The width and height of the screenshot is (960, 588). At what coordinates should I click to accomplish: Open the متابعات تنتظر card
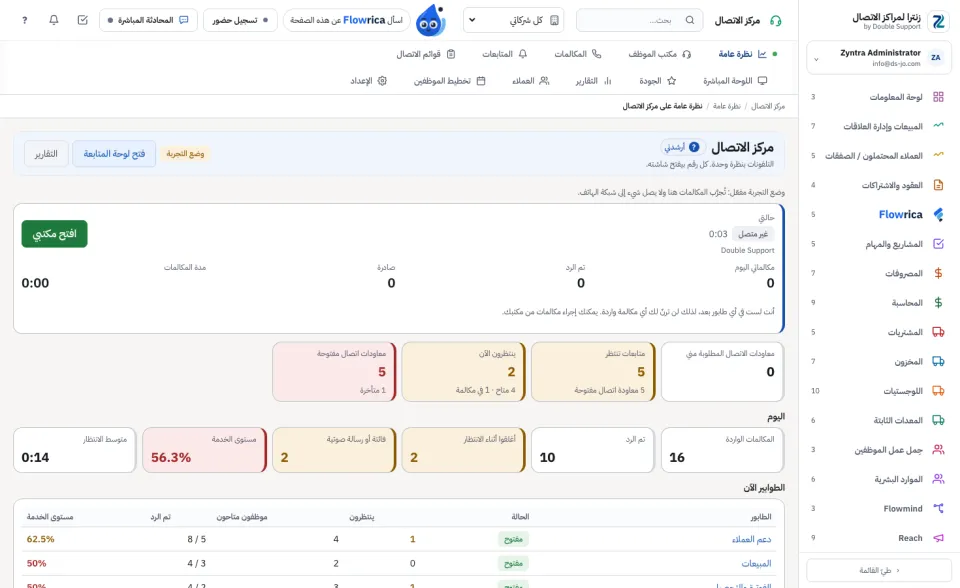coord(593,372)
